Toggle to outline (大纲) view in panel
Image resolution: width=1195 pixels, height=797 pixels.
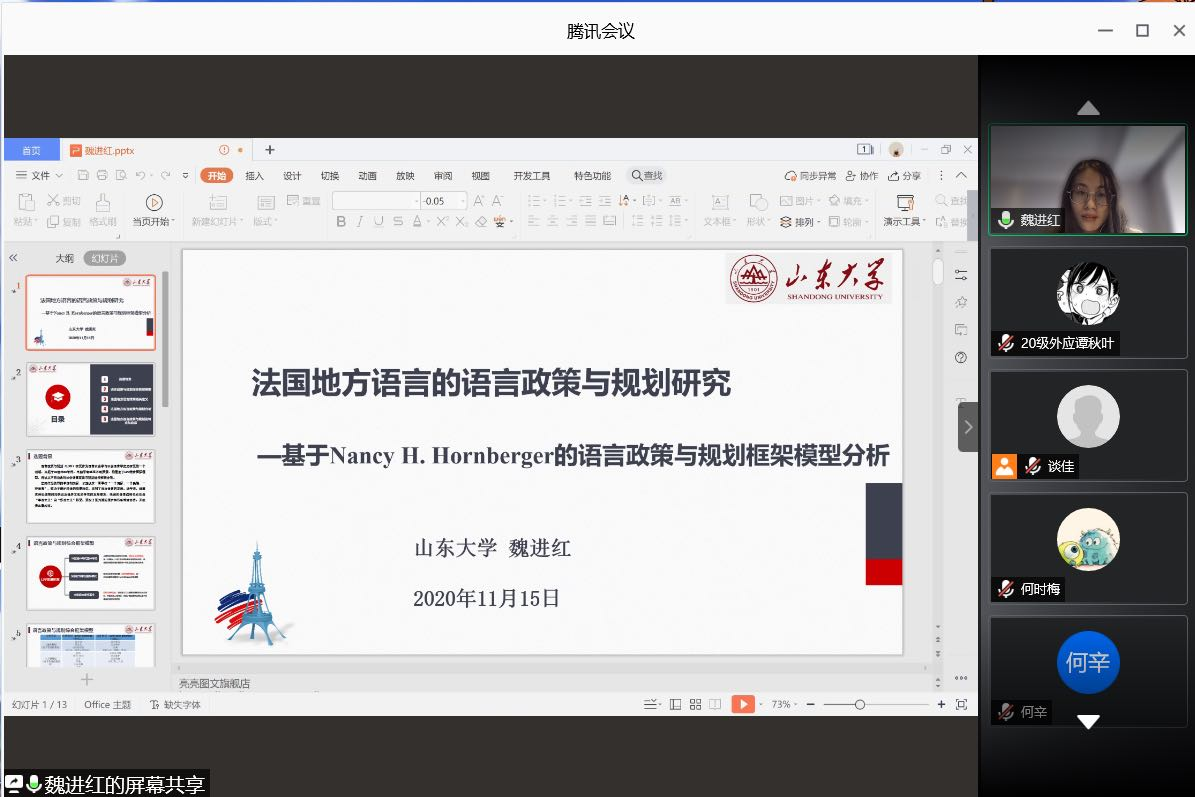click(x=64, y=258)
